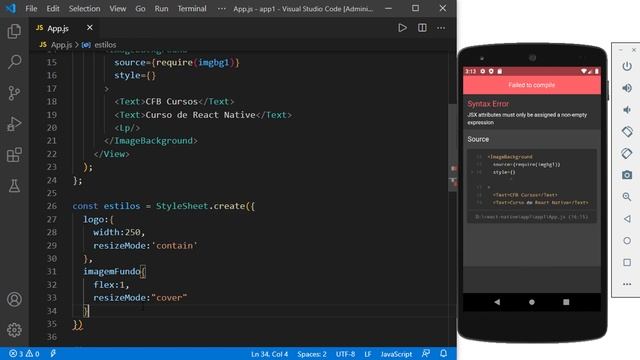This screenshot has width=640, height=360.
Task: Open Go to Line via Ln 34, Col 4
Action: click(269, 354)
